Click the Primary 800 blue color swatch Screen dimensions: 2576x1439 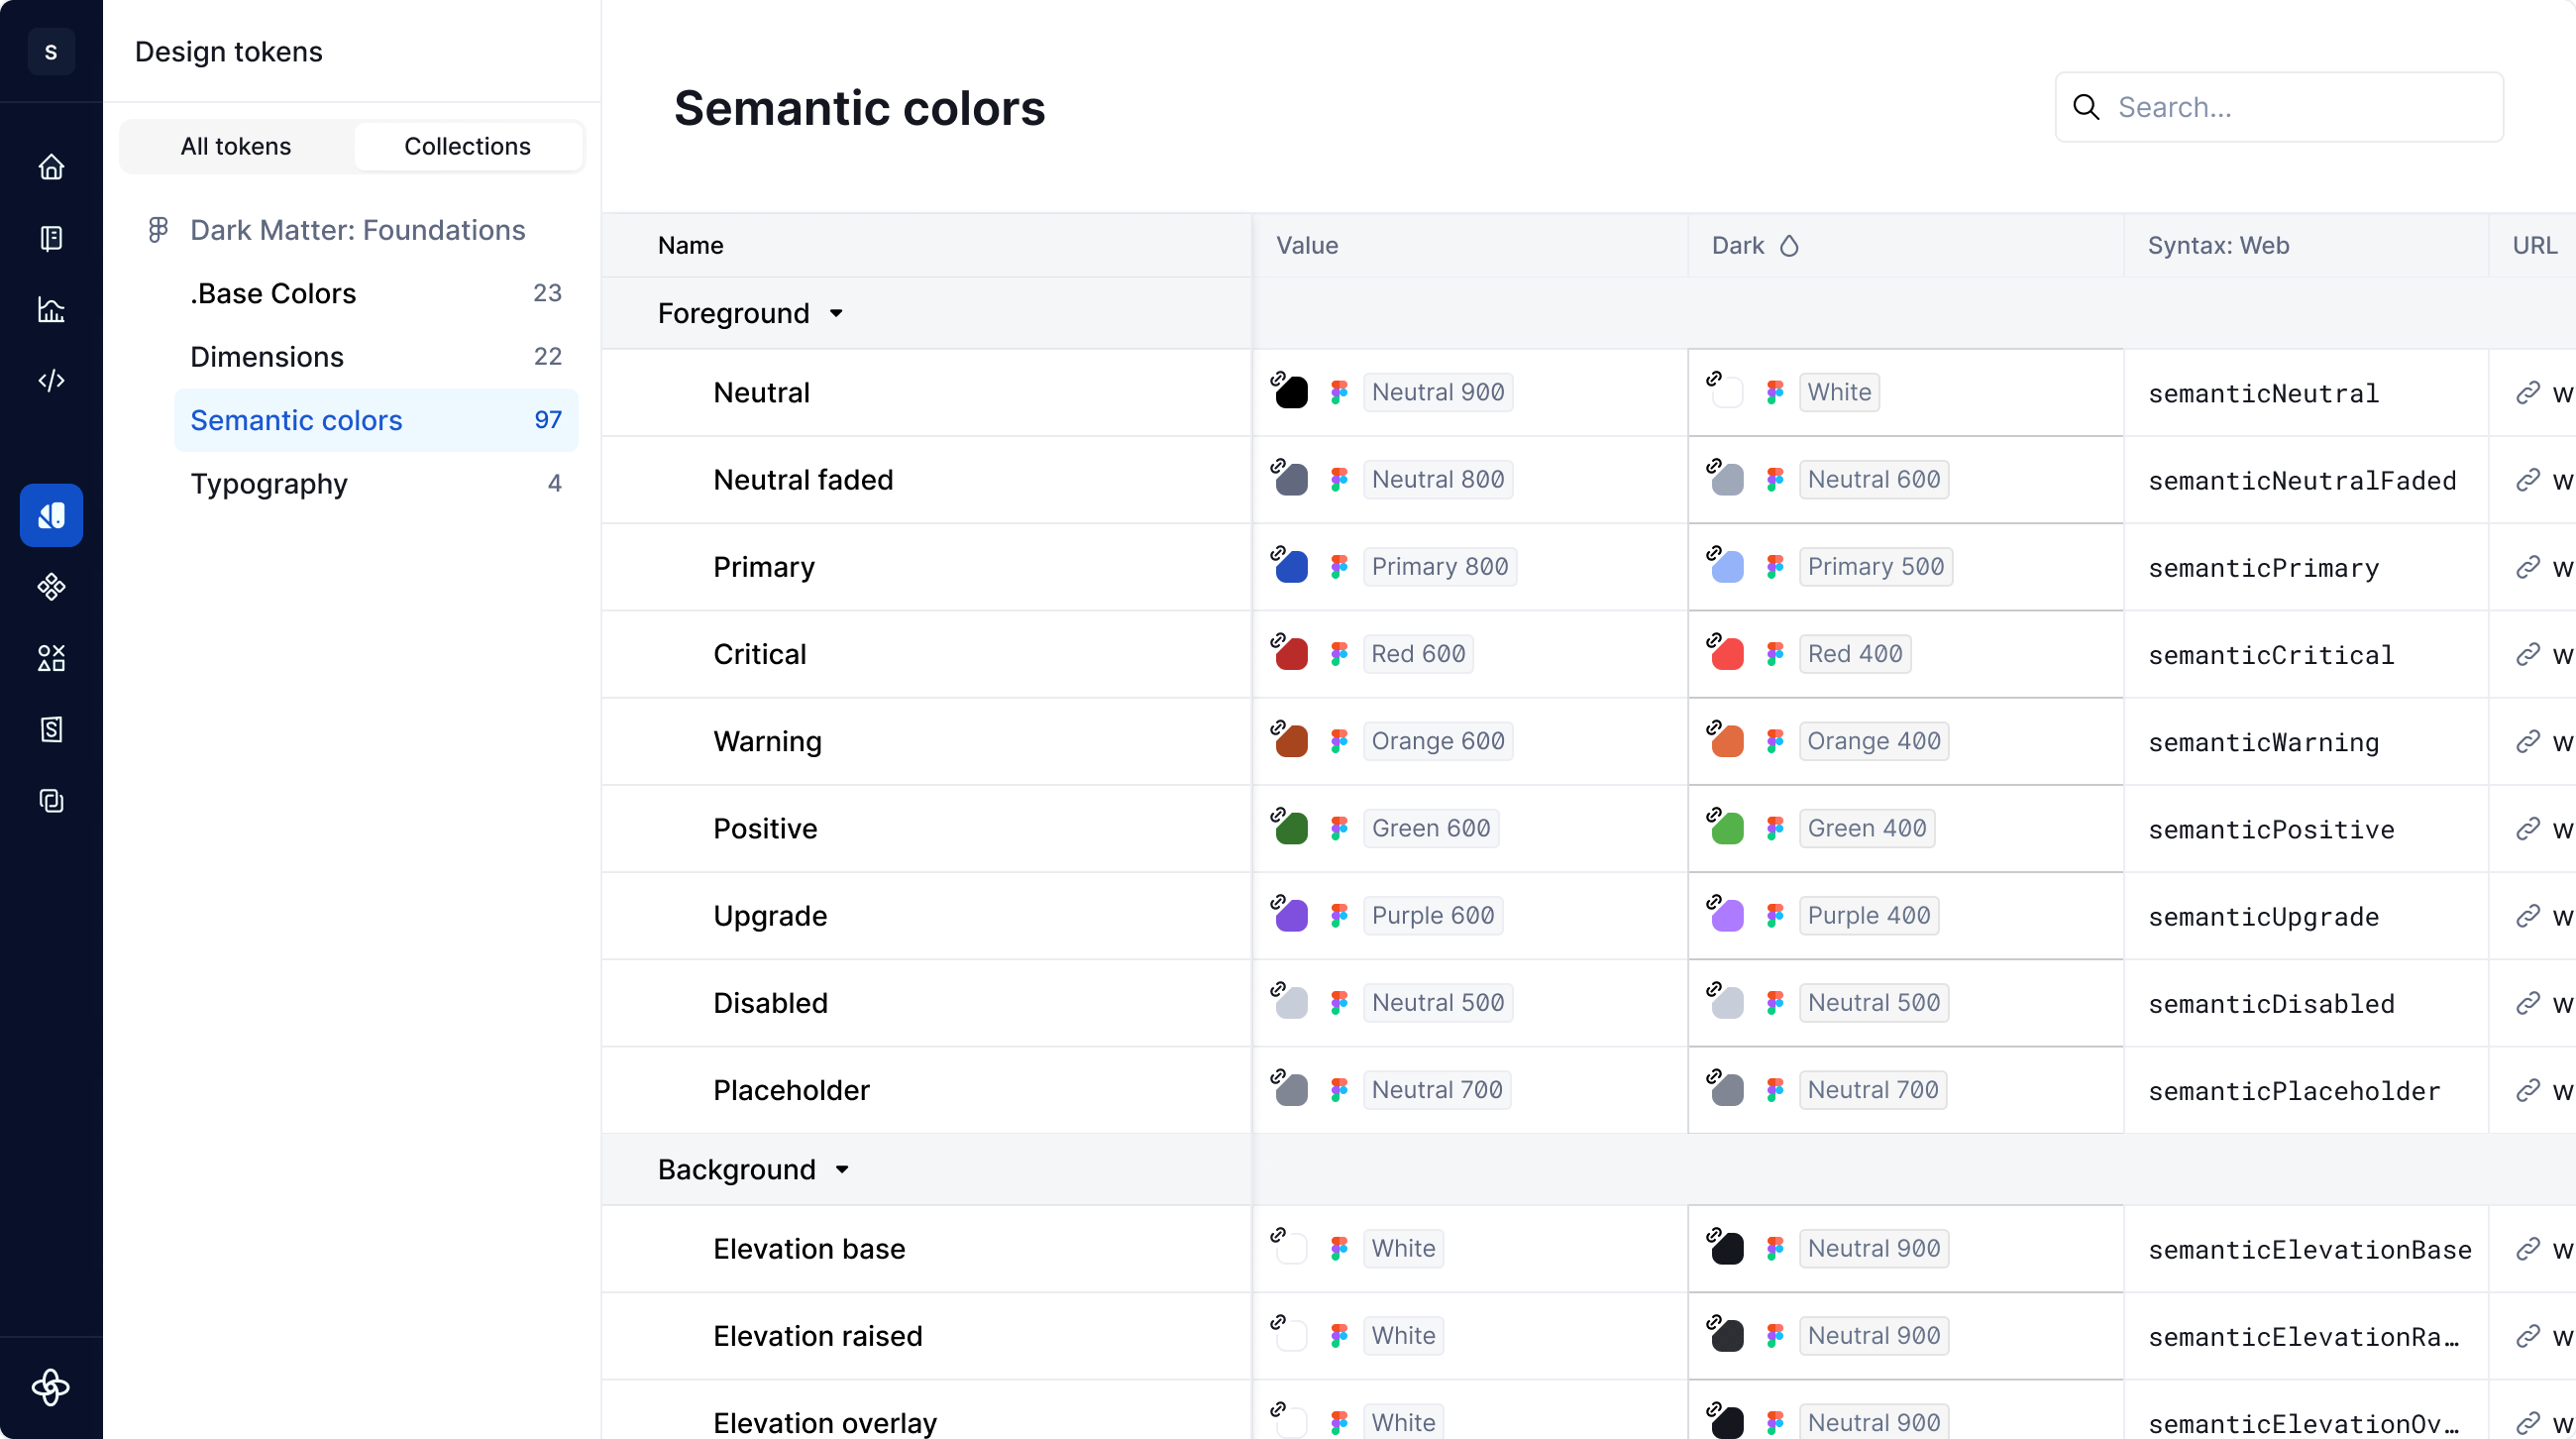pyautogui.click(x=1290, y=567)
